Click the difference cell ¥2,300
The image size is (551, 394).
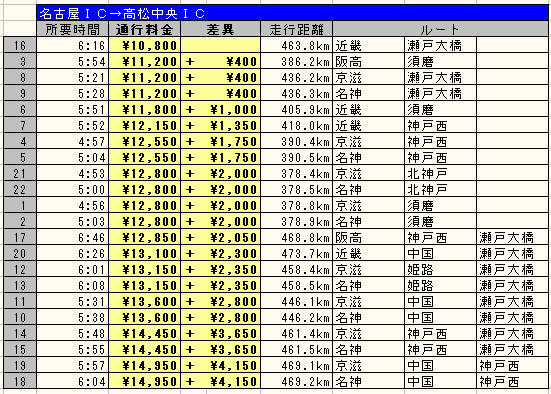pyautogui.click(x=220, y=253)
